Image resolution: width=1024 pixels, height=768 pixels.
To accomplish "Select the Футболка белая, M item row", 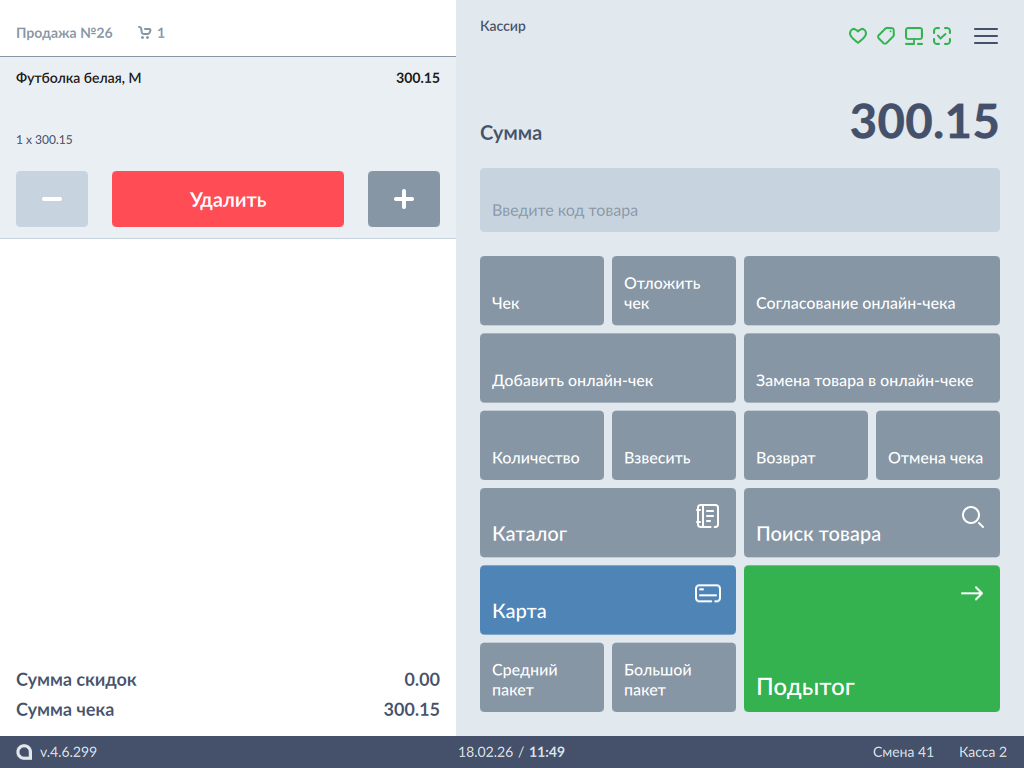I will [x=228, y=100].
